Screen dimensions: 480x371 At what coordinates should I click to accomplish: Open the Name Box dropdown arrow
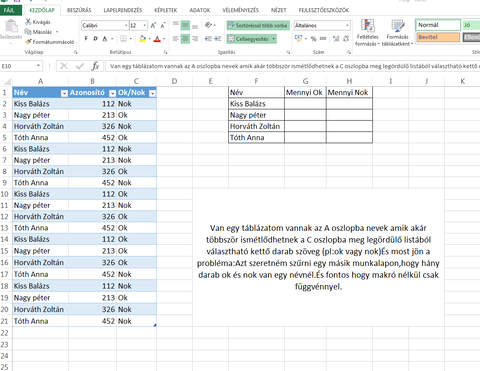tap(38, 66)
